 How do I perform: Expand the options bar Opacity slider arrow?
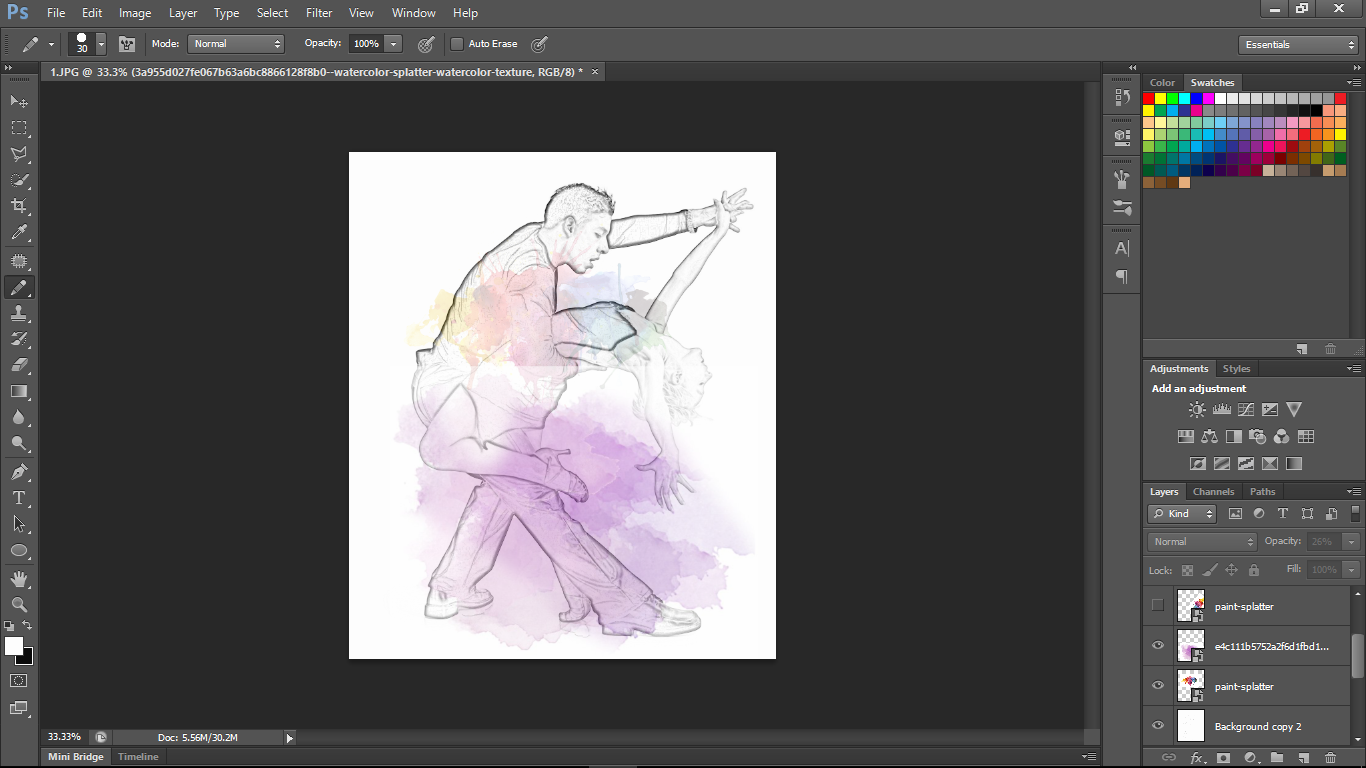tap(394, 44)
